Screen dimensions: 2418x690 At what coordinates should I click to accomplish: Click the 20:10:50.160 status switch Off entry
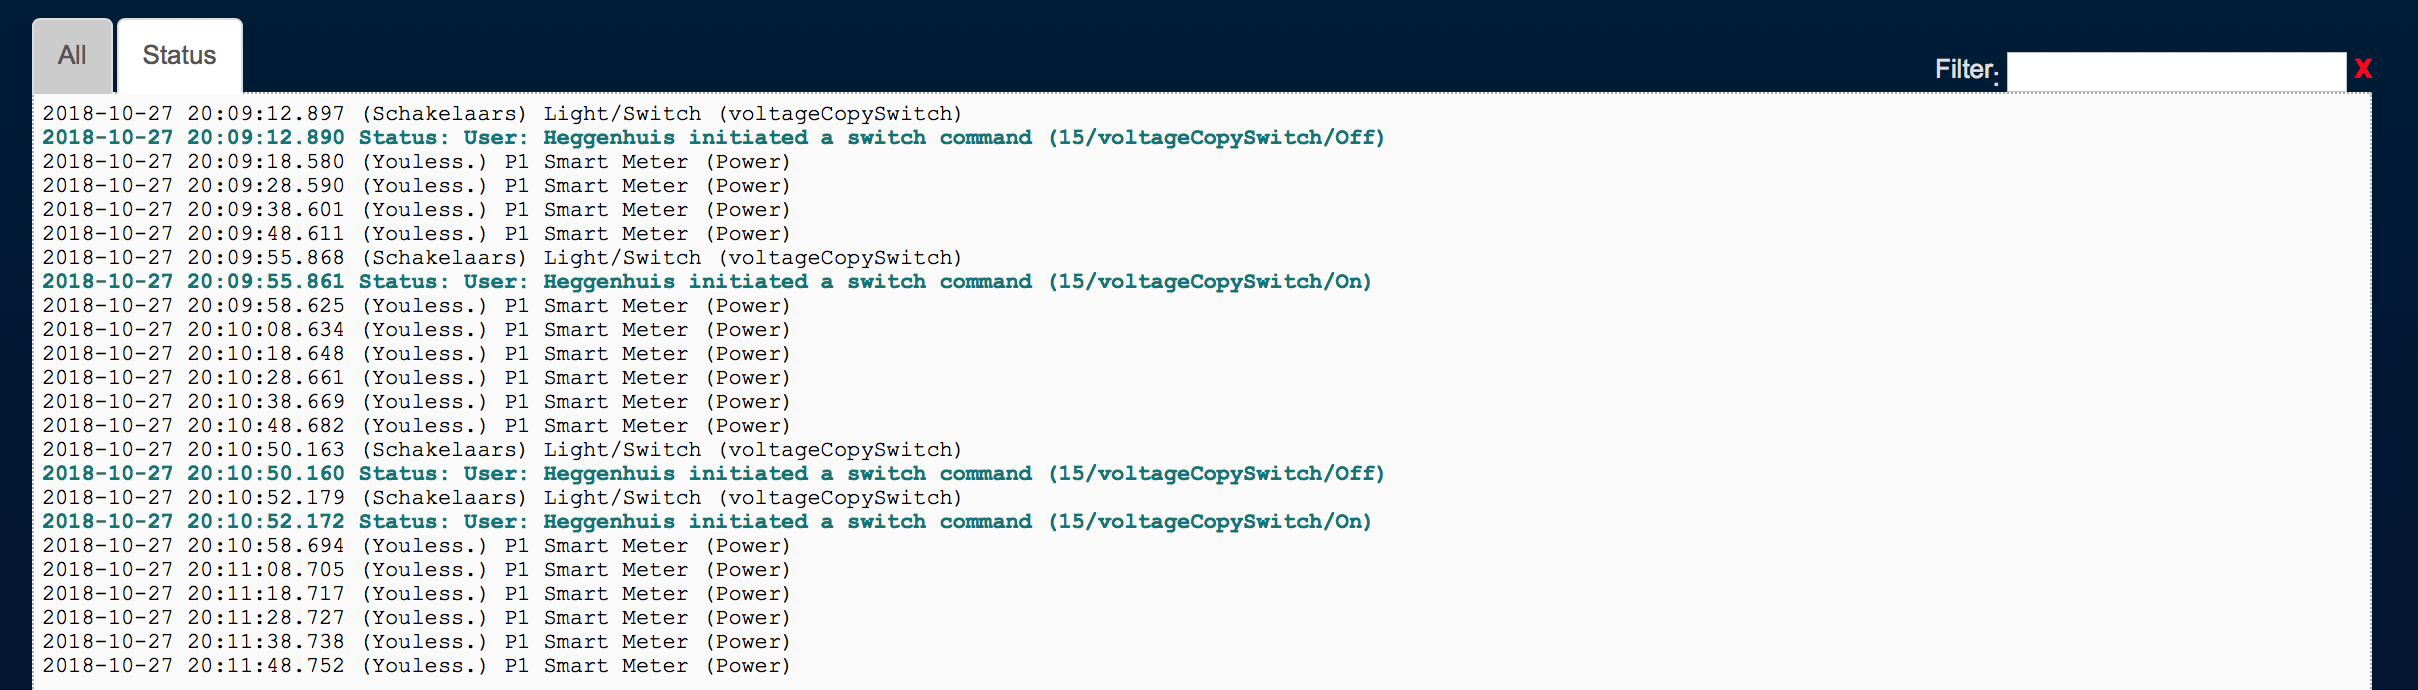pos(713,474)
